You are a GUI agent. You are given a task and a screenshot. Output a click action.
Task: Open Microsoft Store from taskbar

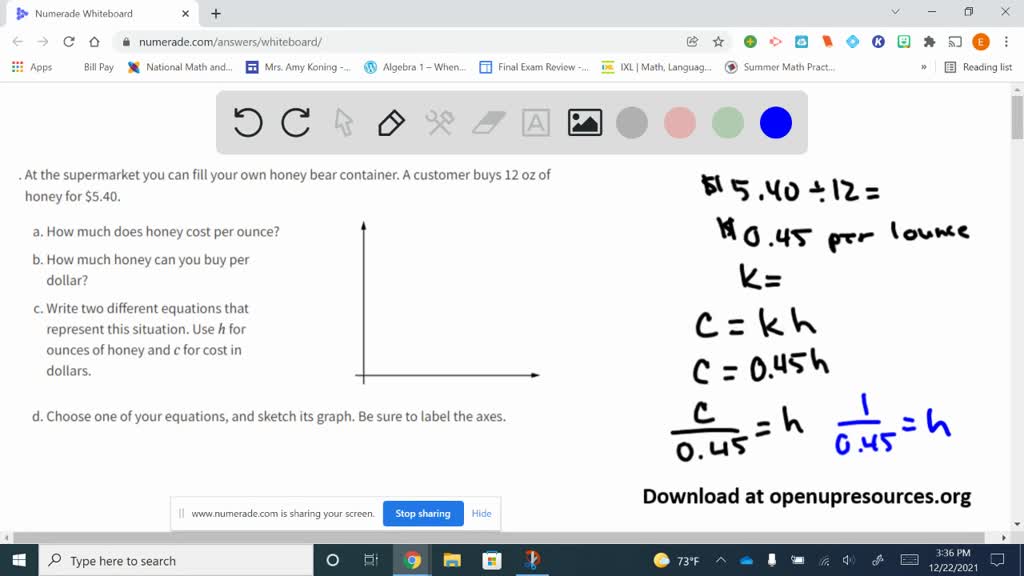click(x=492, y=560)
